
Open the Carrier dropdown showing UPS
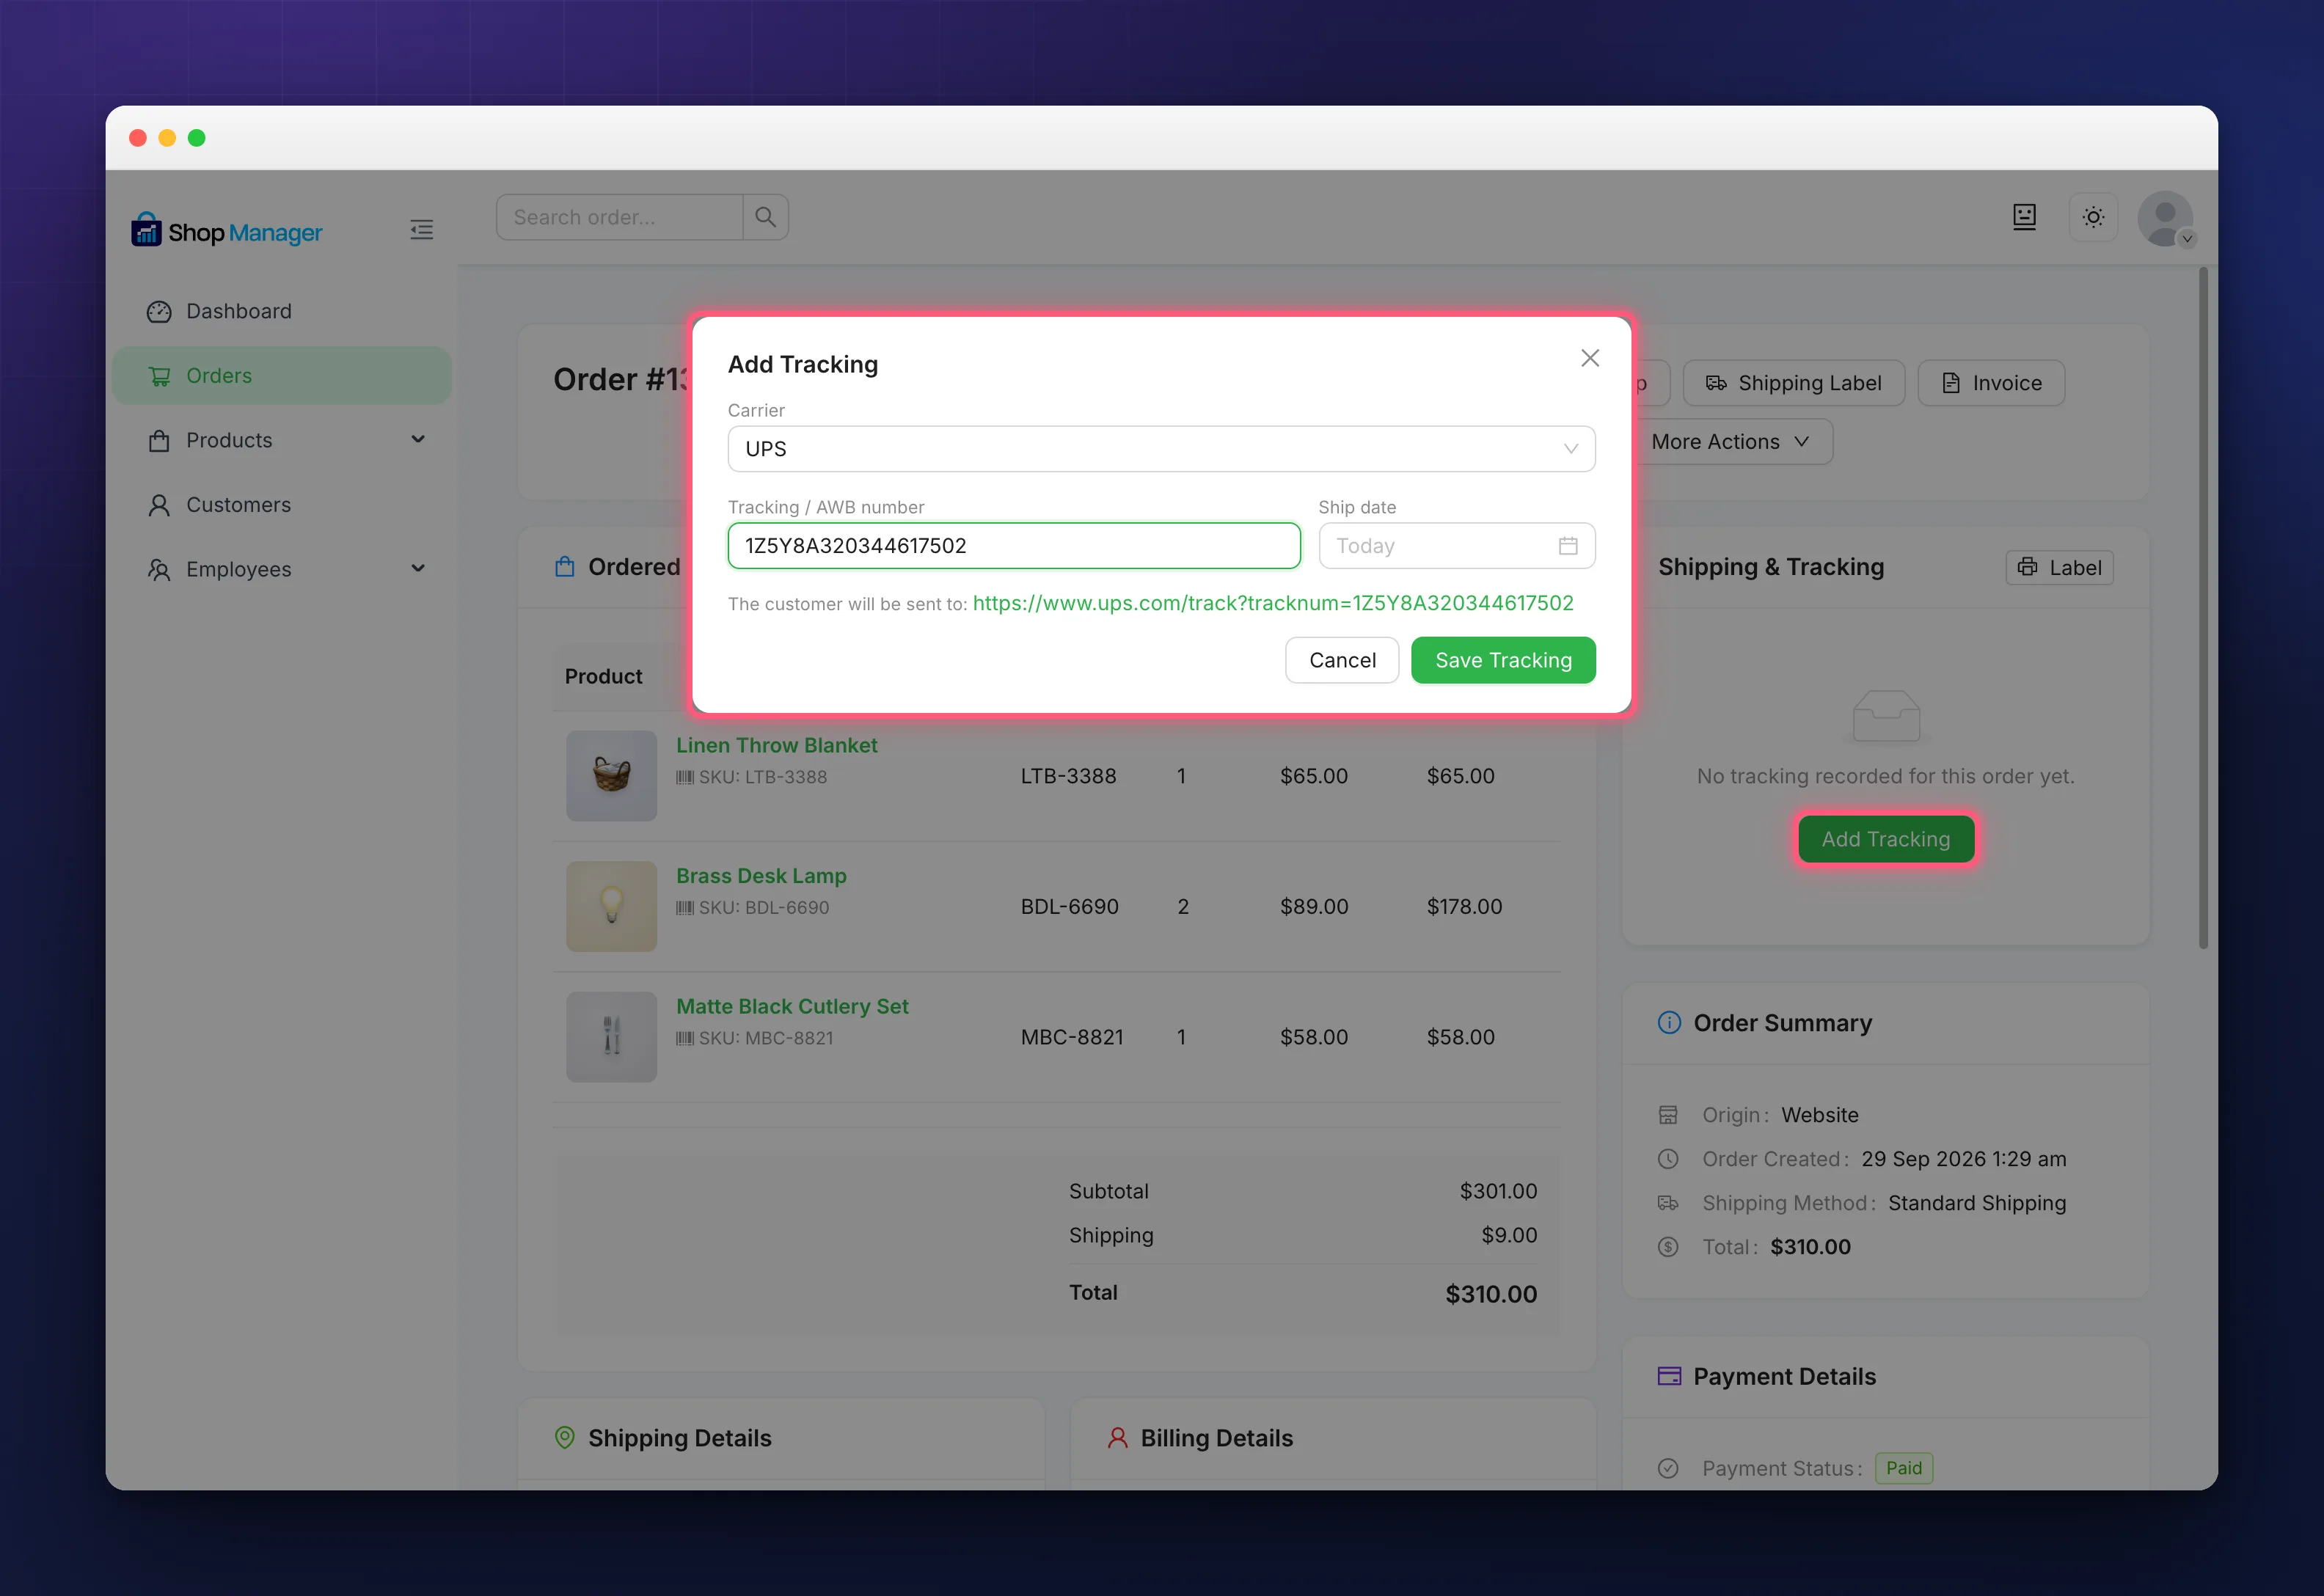click(x=1161, y=449)
